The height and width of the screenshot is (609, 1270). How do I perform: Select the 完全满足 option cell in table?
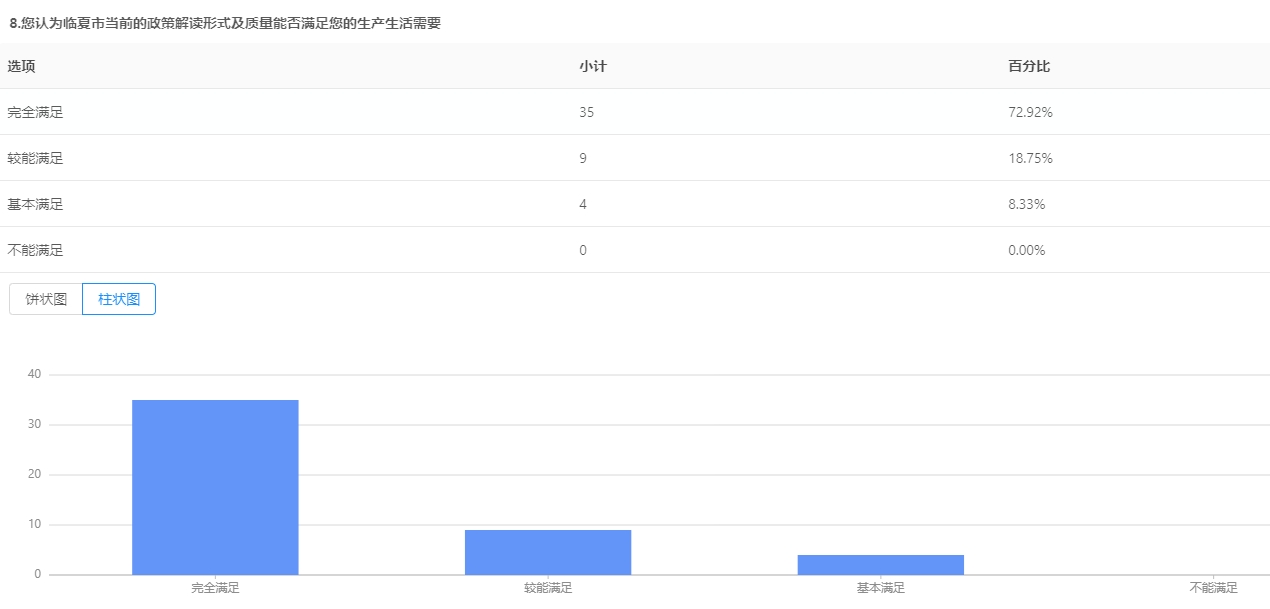click(x=36, y=112)
